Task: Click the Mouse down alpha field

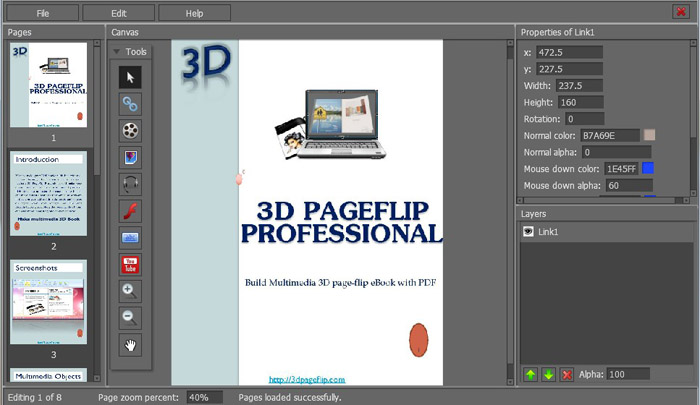Action: [629, 185]
